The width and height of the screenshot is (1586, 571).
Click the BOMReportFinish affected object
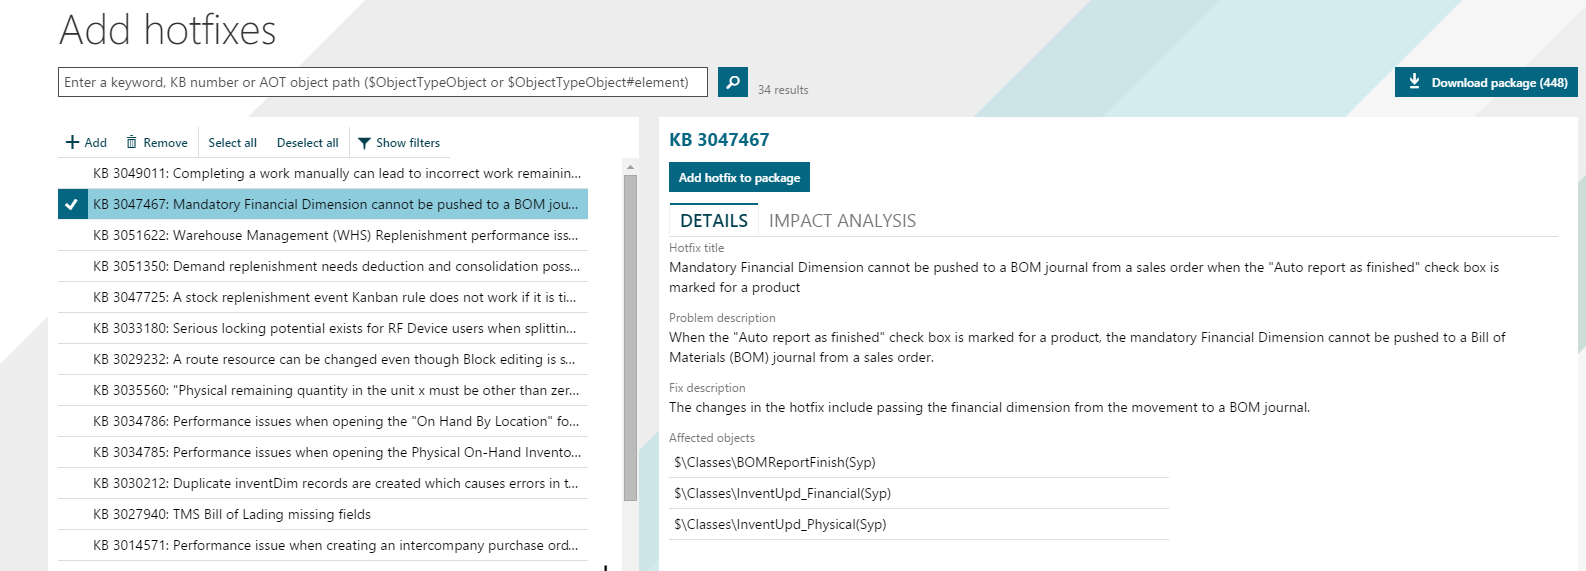coord(775,462)
